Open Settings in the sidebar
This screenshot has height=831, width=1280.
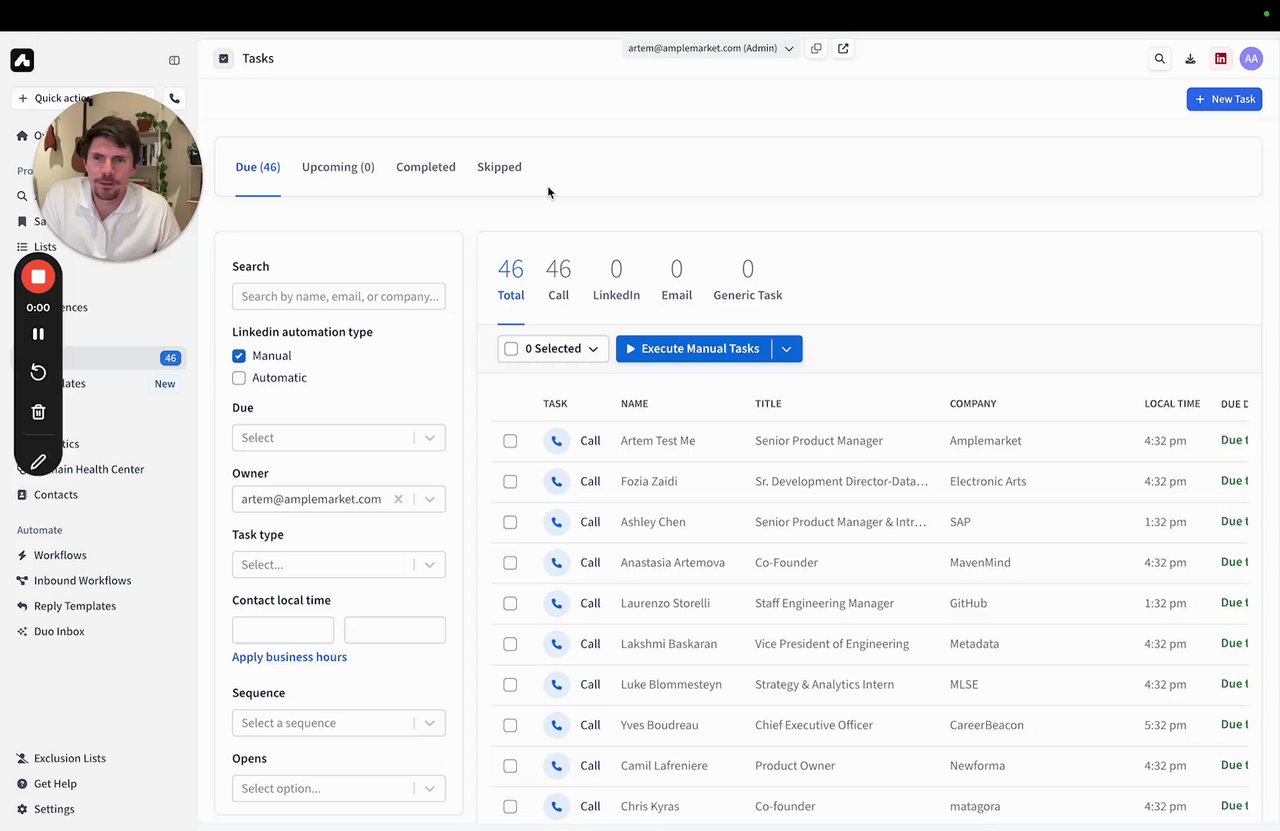tap(54, 809)
